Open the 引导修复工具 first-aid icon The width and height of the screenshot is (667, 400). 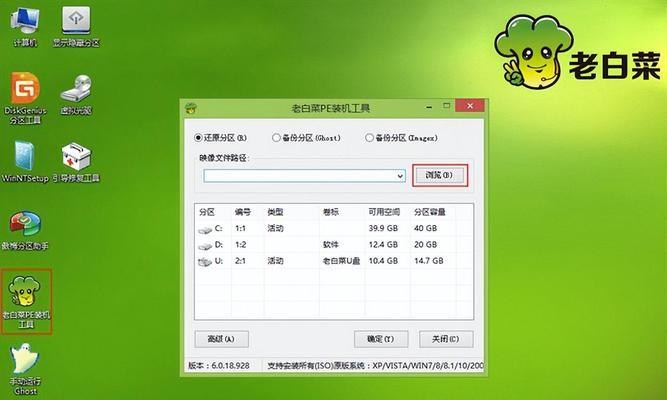click(x=76, y=162)
